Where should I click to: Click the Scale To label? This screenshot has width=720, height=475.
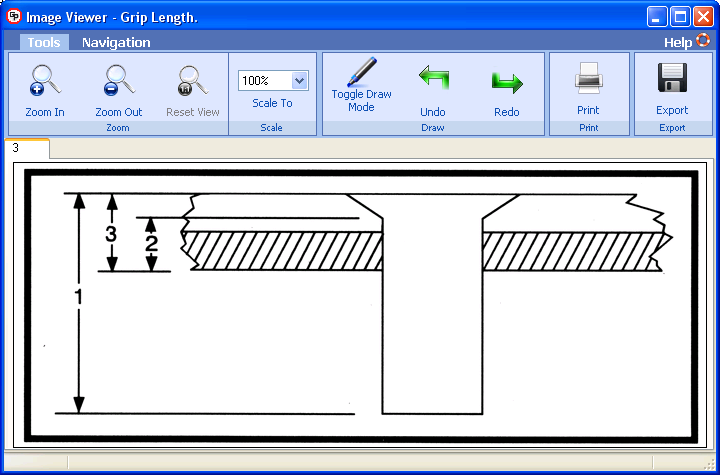[x=272, y=103]
